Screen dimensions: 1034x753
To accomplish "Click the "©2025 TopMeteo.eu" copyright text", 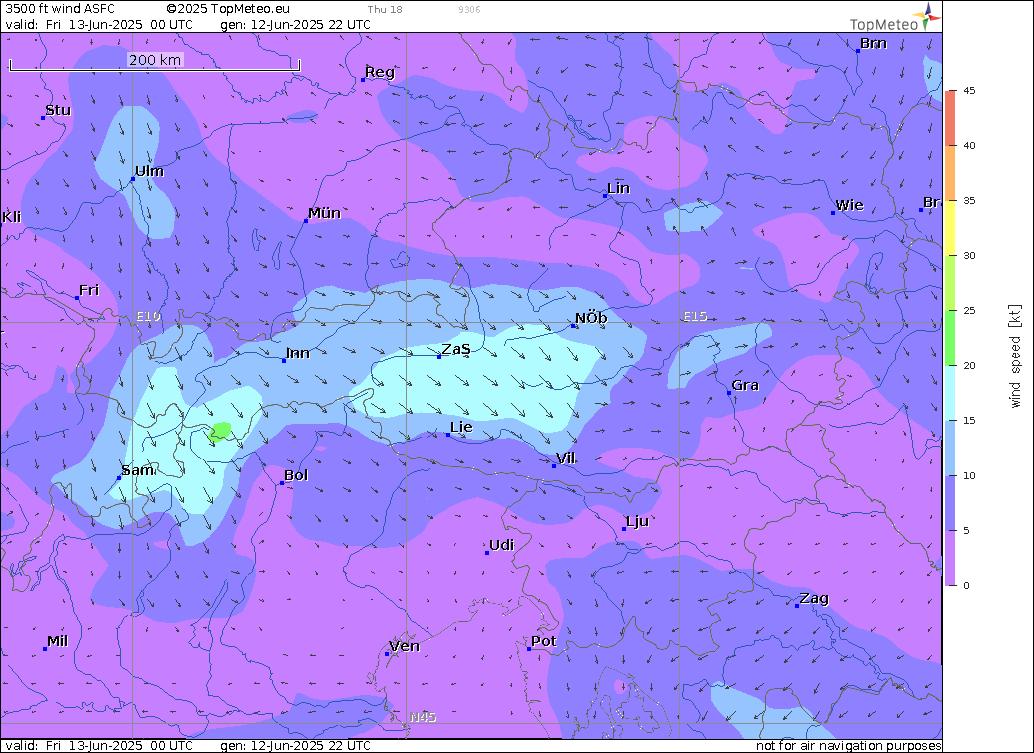I will point(228,9).
